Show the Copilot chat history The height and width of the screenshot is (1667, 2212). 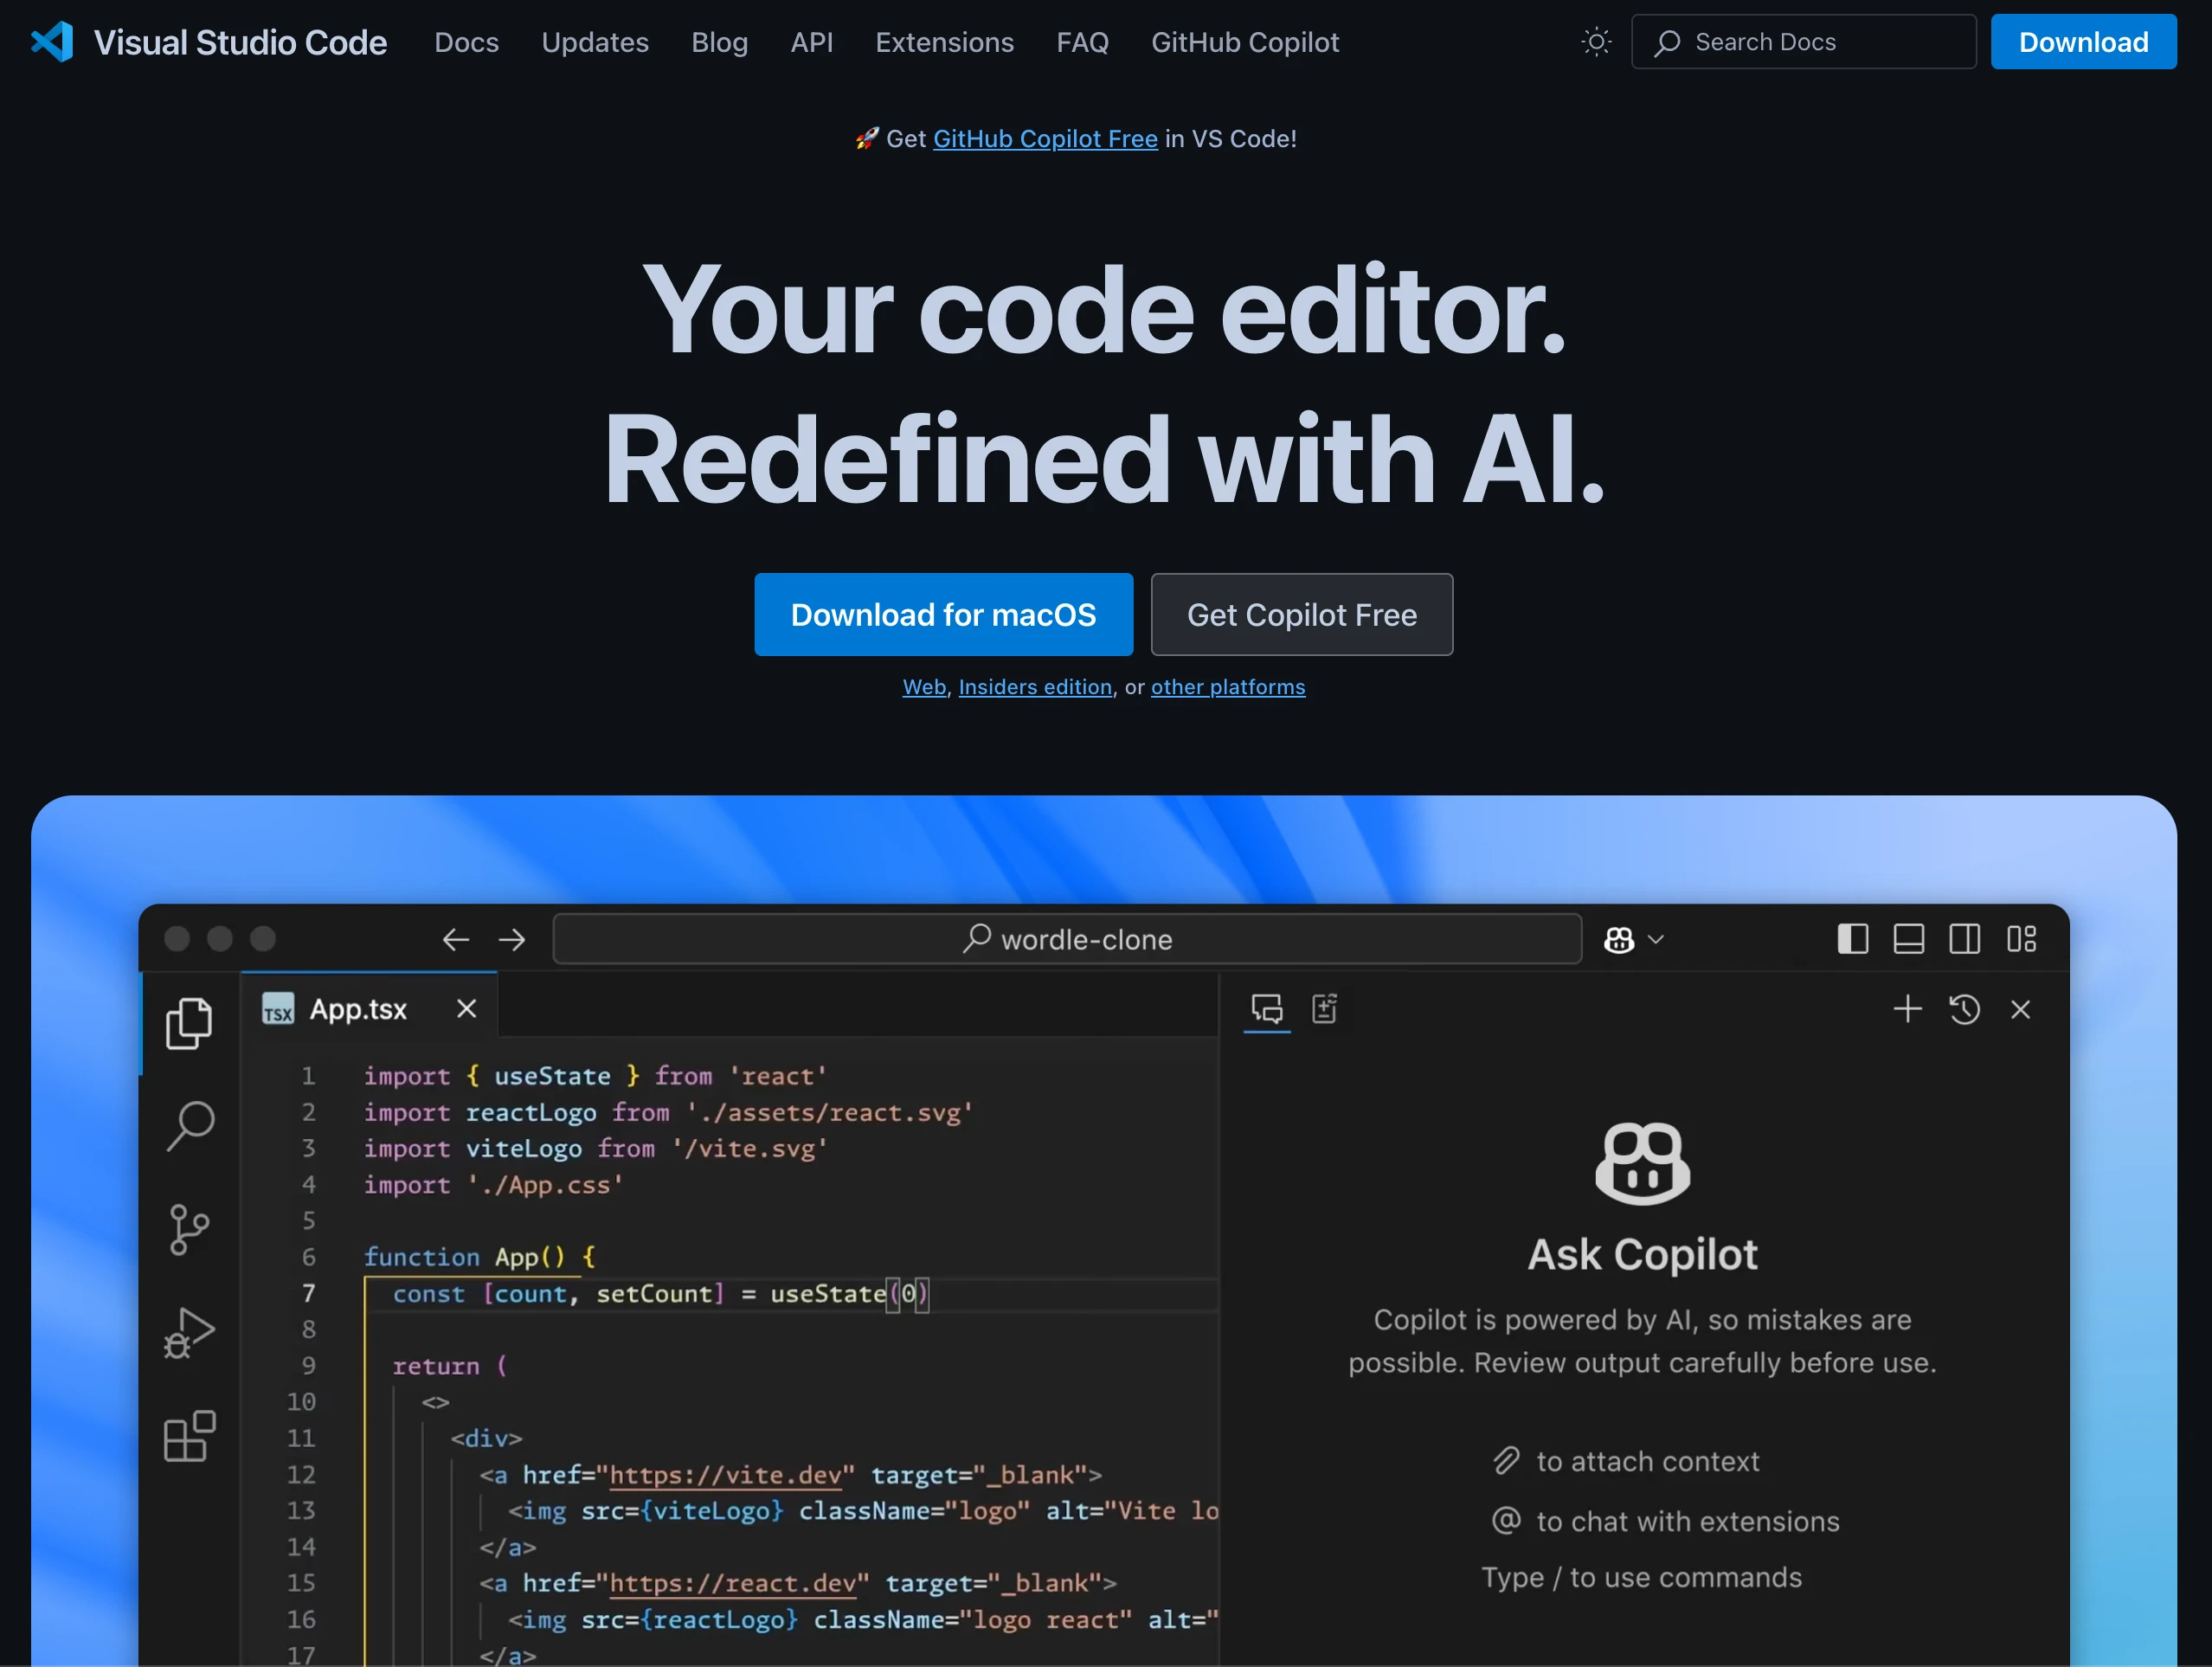click(x=1964, y=1009)
